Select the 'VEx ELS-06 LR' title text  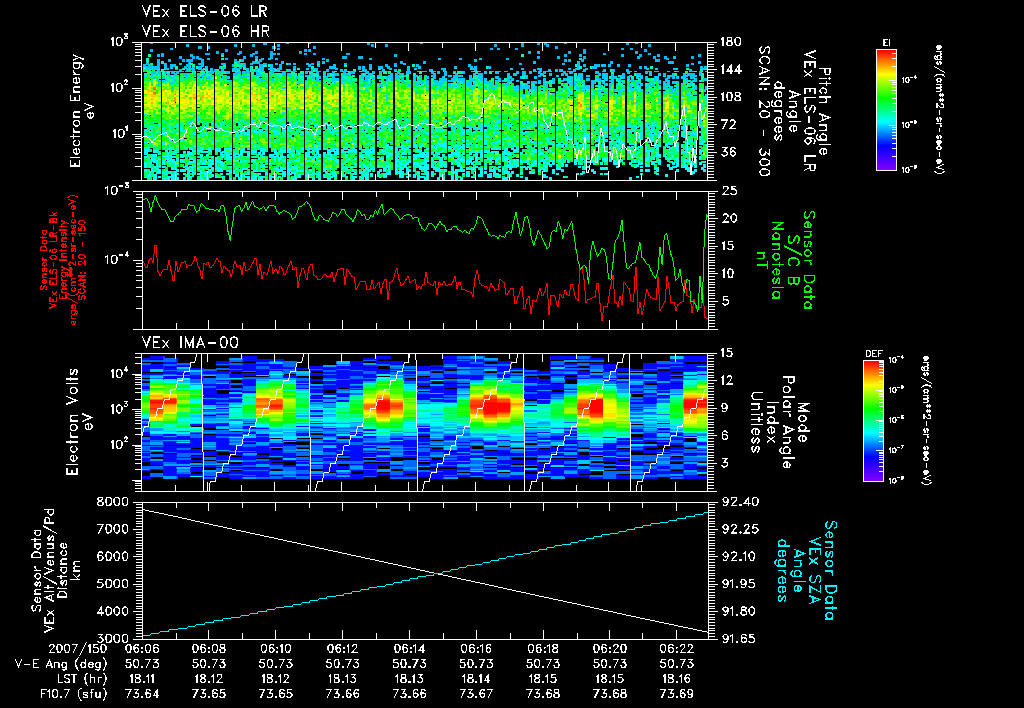point(204,12)
